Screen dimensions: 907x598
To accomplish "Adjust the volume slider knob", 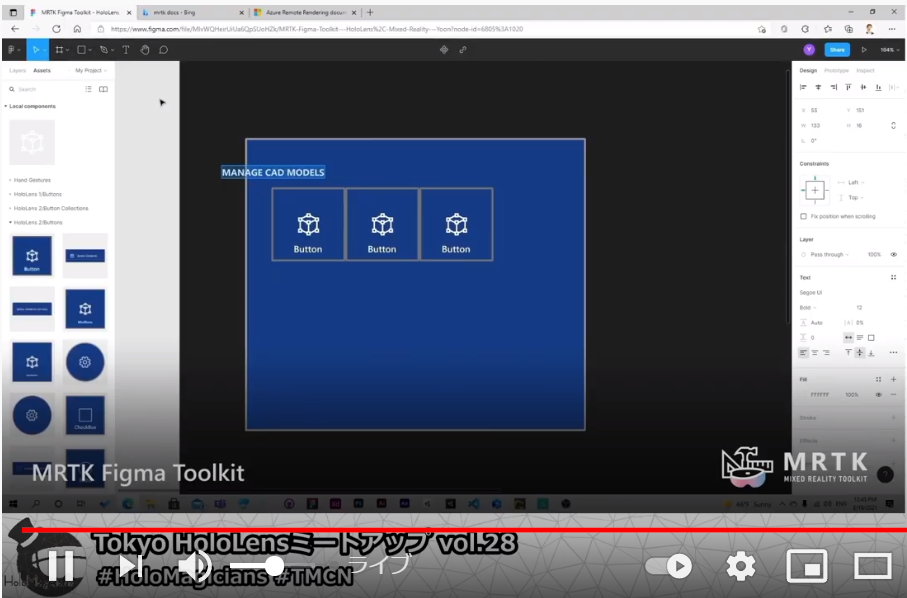I will [274, 566].
